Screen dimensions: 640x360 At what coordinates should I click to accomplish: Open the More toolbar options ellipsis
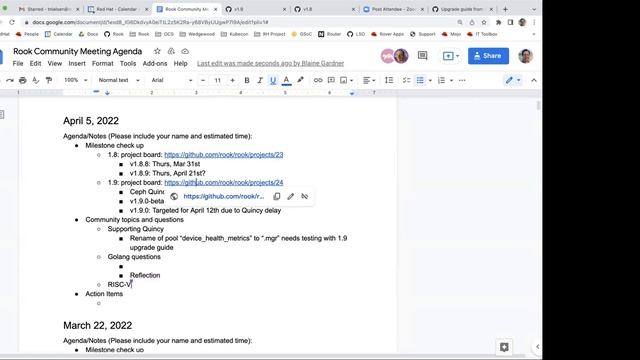pos(462,80)
